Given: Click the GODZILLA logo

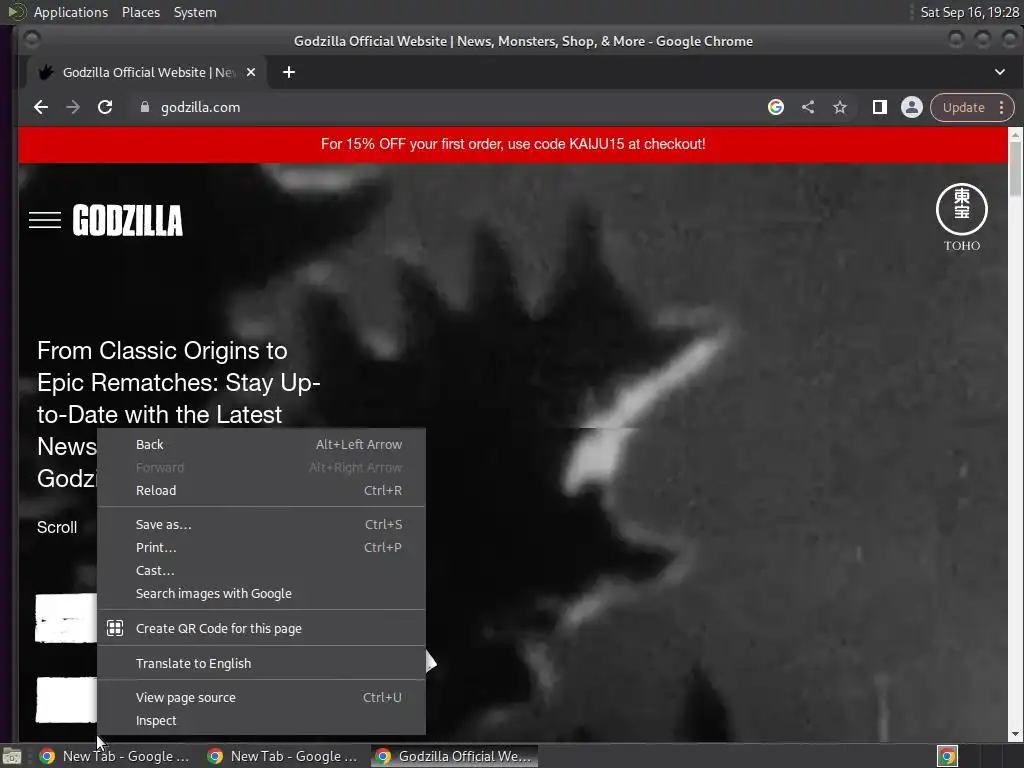Looking at the screenshot, I should click(x=127, y=220).
